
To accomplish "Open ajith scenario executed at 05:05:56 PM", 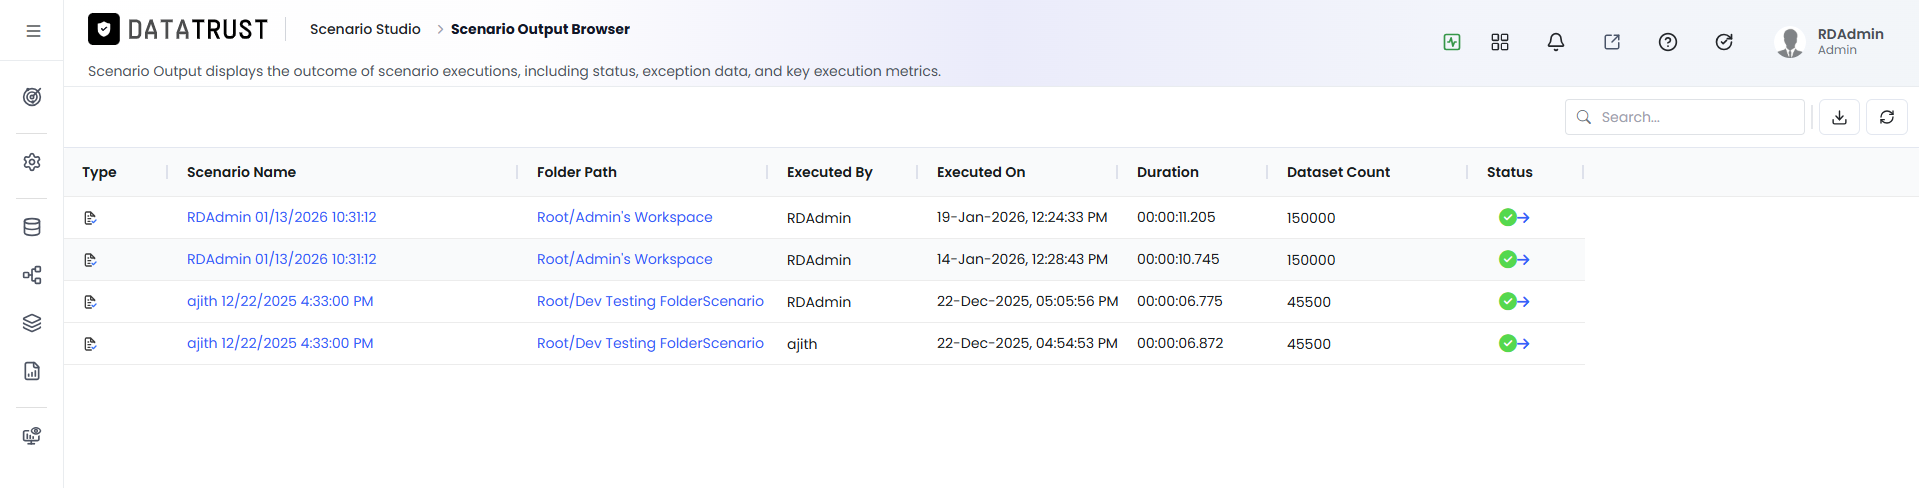I will coord(280,301).
